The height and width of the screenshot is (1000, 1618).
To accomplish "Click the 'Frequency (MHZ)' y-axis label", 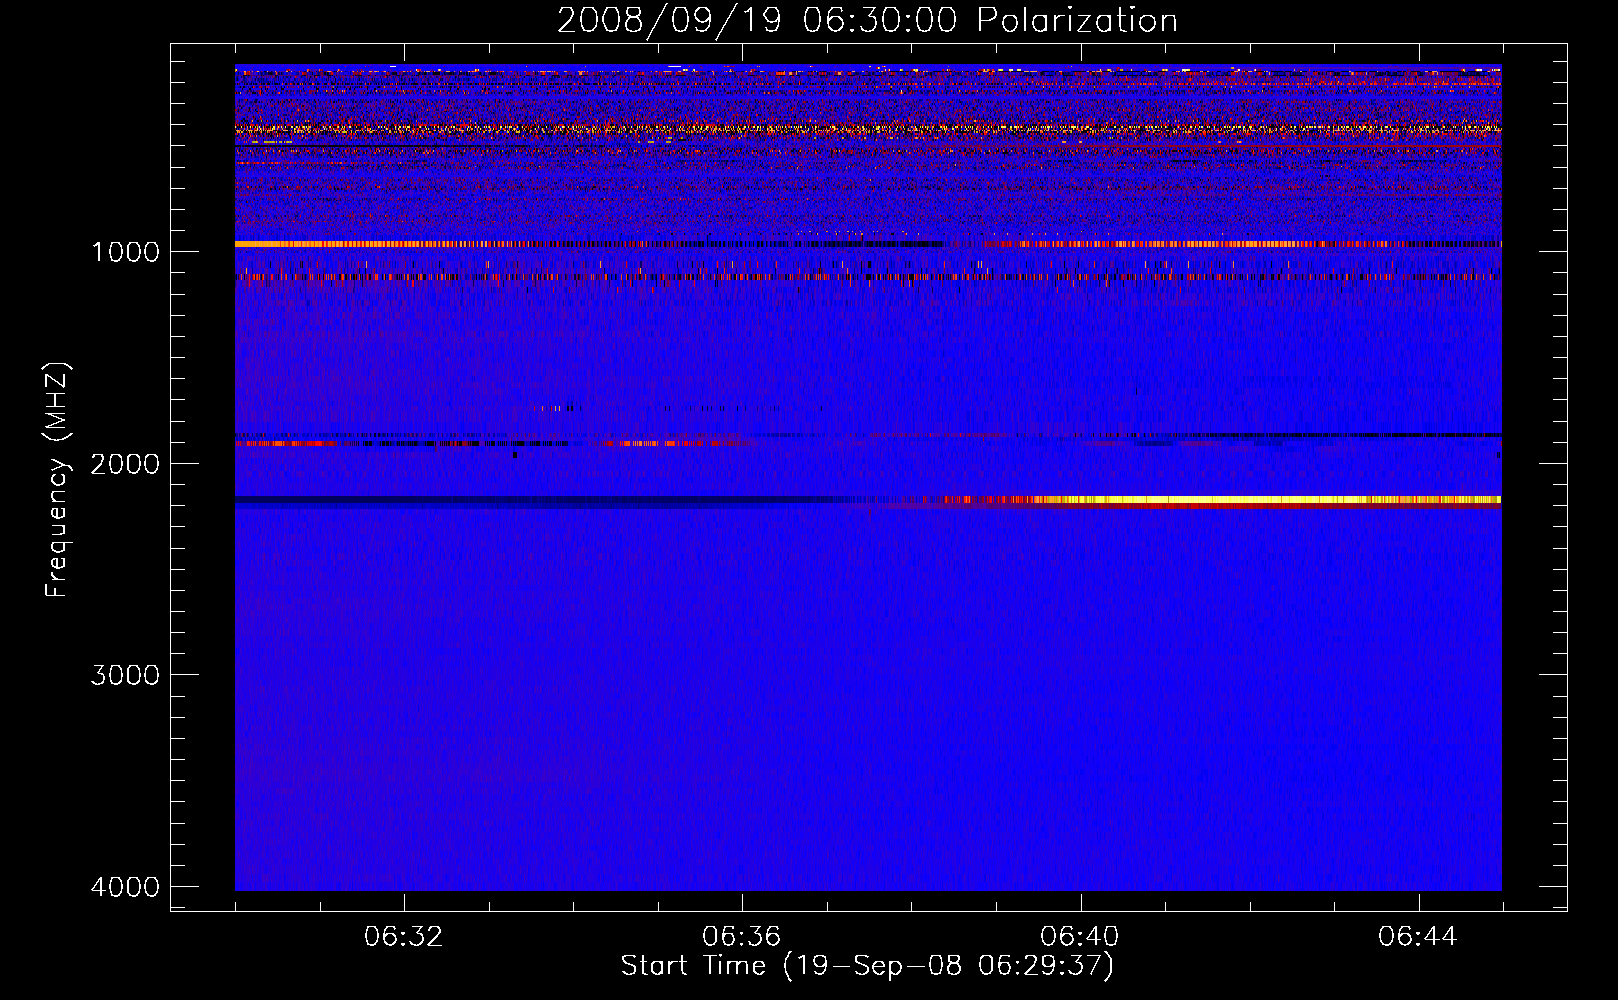I will click(x=58, y=480).
